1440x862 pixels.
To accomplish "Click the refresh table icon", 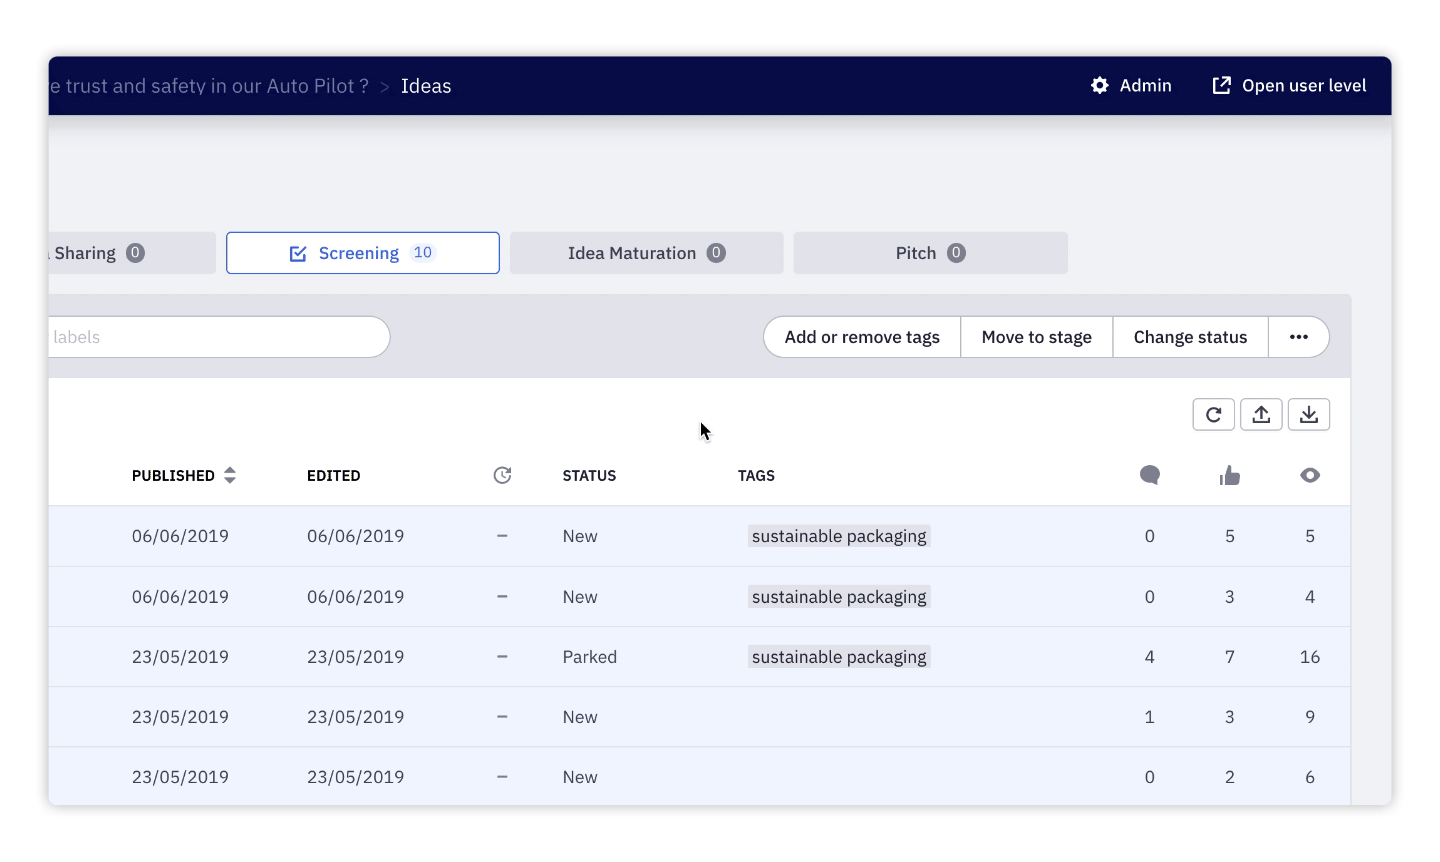I will [1213, 415].
